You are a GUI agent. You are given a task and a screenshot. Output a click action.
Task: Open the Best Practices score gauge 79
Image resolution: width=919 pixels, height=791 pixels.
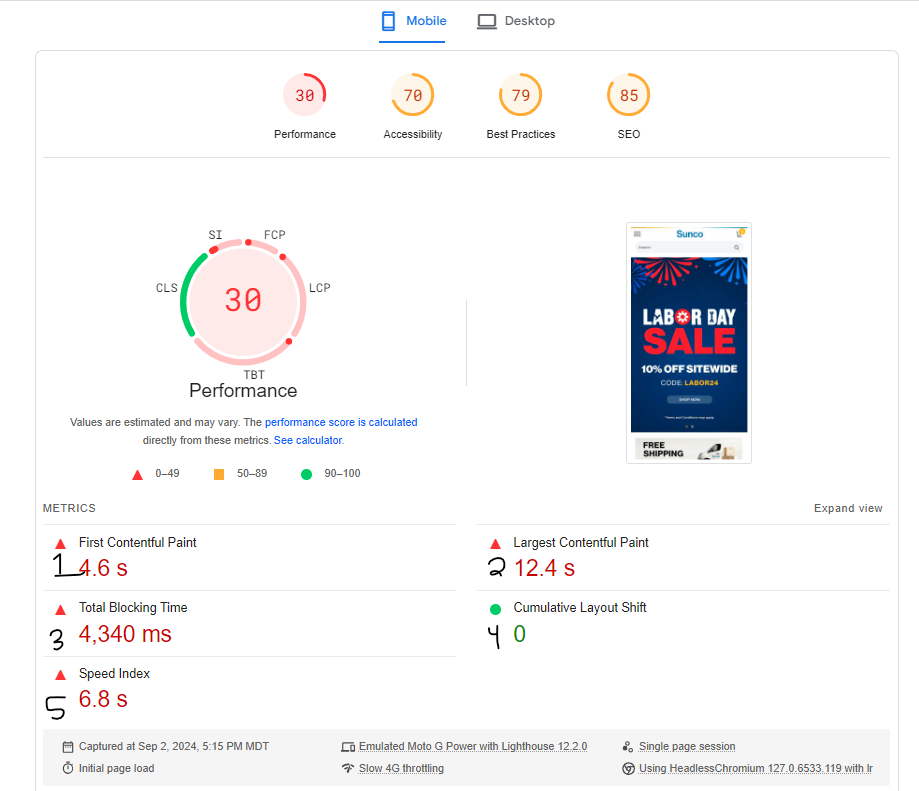click(520, 95)
